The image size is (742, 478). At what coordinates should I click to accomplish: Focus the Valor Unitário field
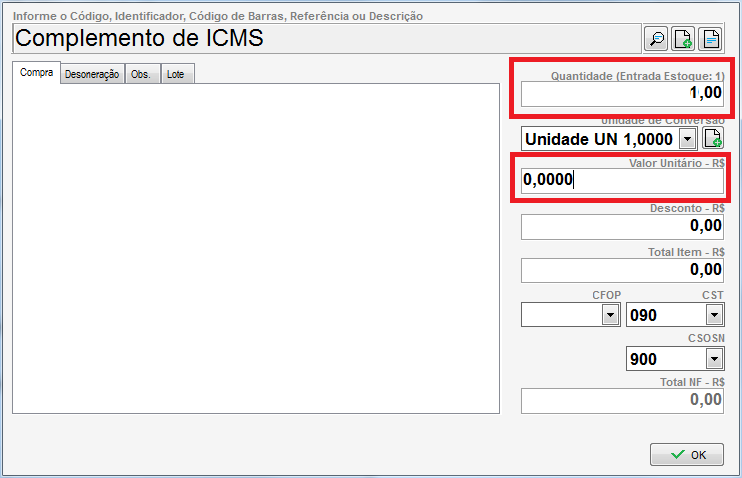pyautogui.click(x=621, y=181)
